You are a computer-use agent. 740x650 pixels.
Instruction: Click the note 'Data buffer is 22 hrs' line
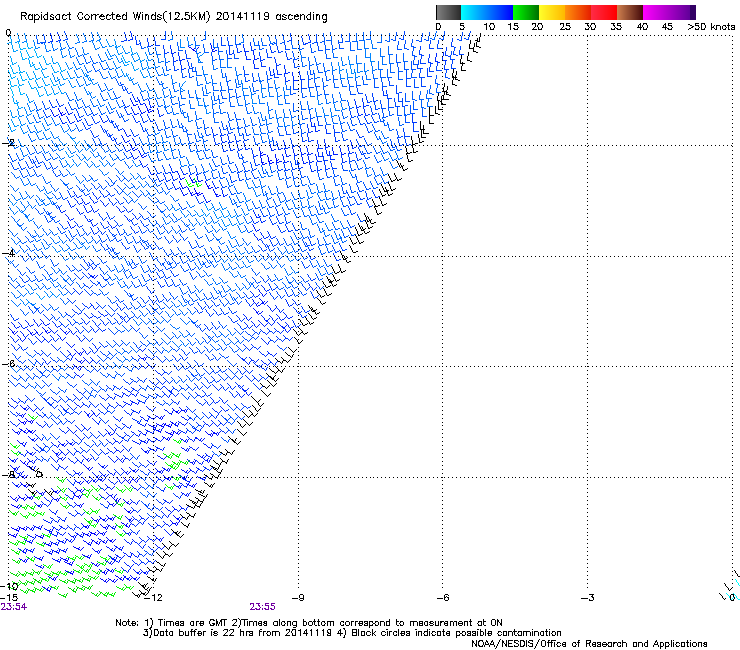[x=352, y=633]
